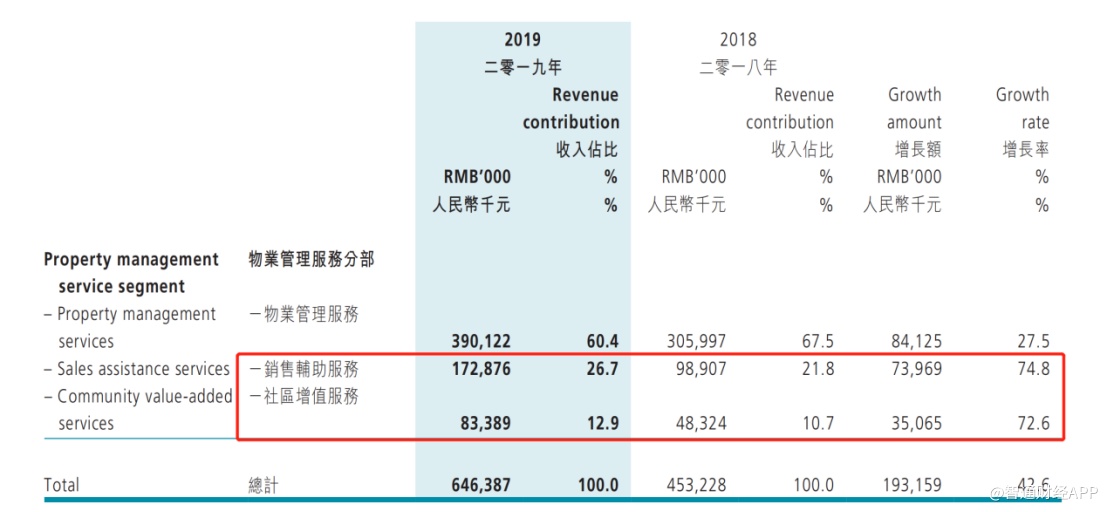This screenshot has height=512, width=1108.
Task: Click the 60.4 revenue contribution cell
Action: point(600,341)
